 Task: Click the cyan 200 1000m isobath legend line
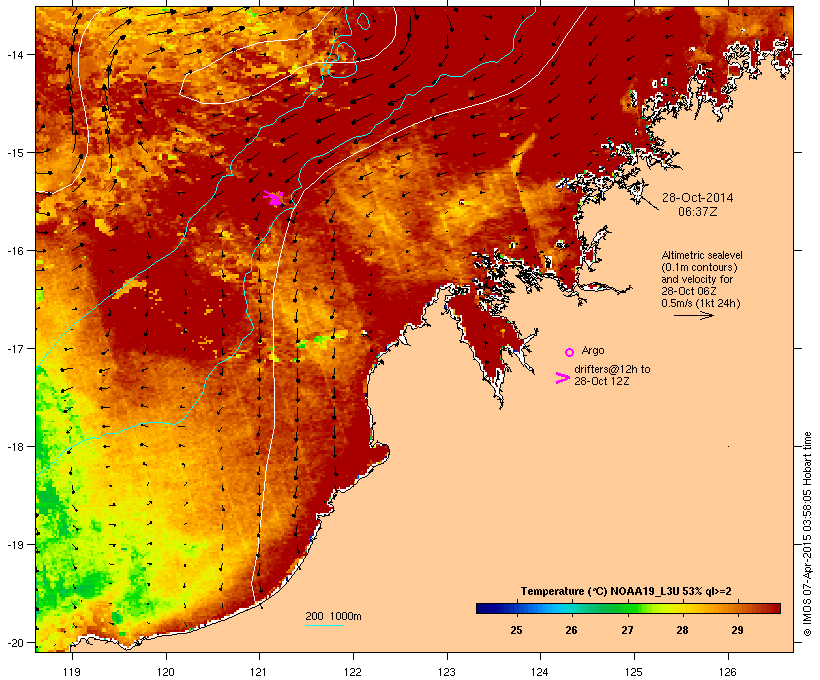coord(324,625)
